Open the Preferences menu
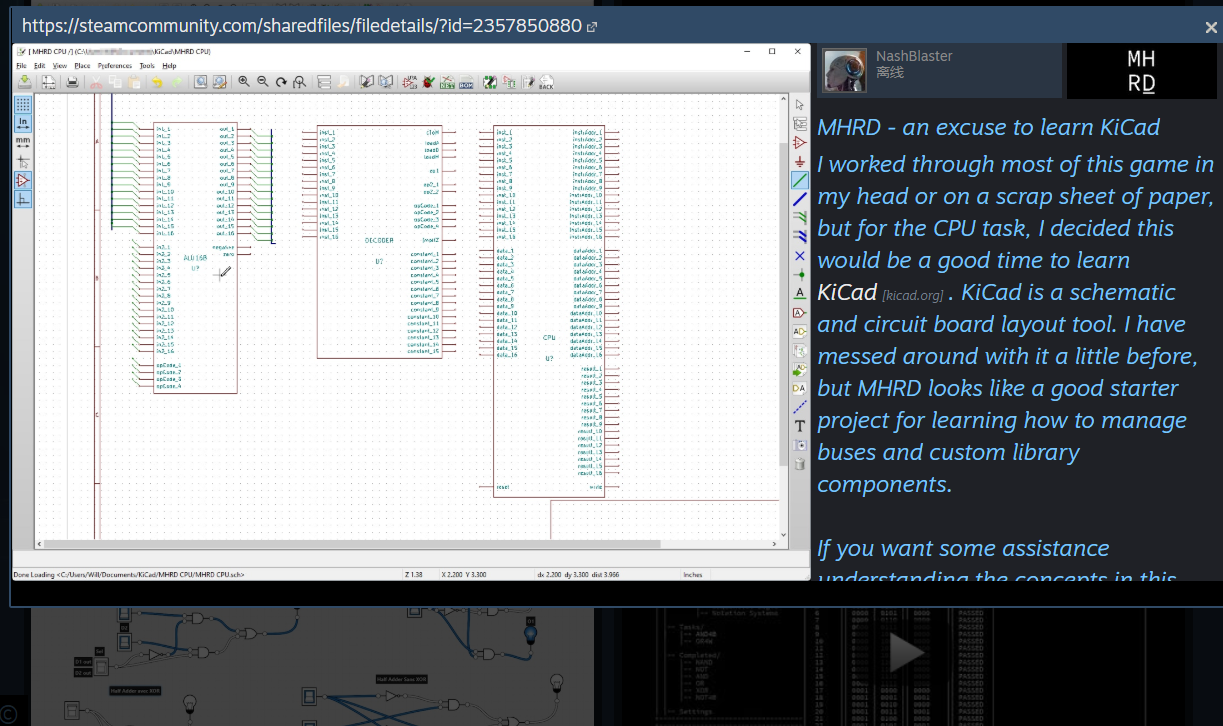The height and width of the screenshot is (726, 1223). point(114,65)
